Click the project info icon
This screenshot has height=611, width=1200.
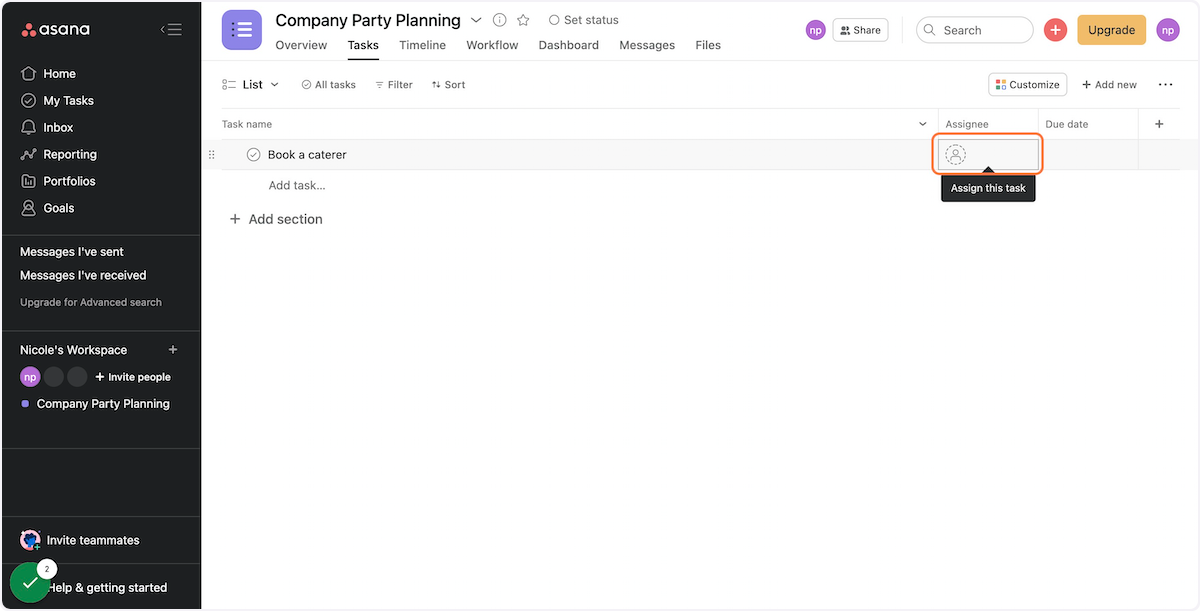pyautogui.click(x=500, y=20)
